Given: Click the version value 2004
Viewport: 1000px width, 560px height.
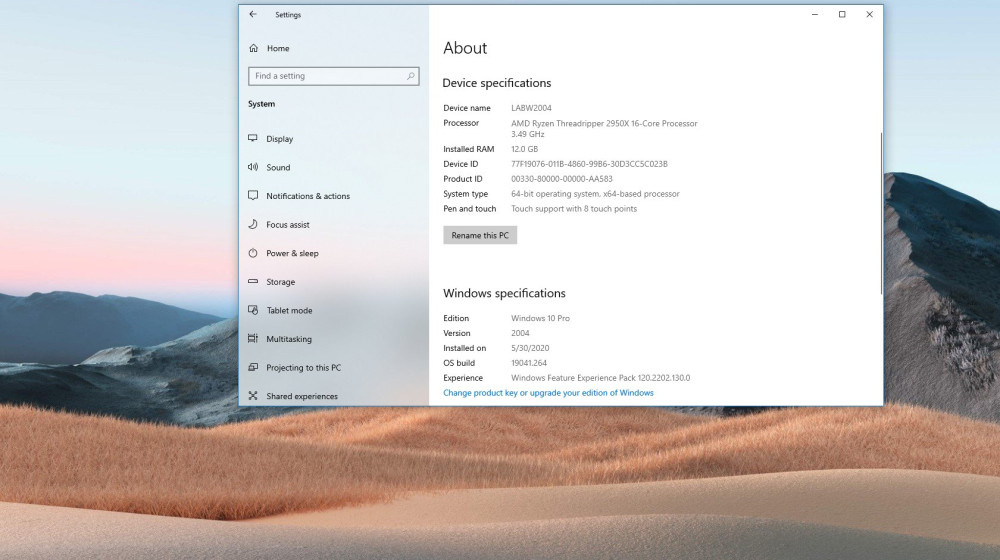Looking at the screenshot, I should tap(520, 333).
